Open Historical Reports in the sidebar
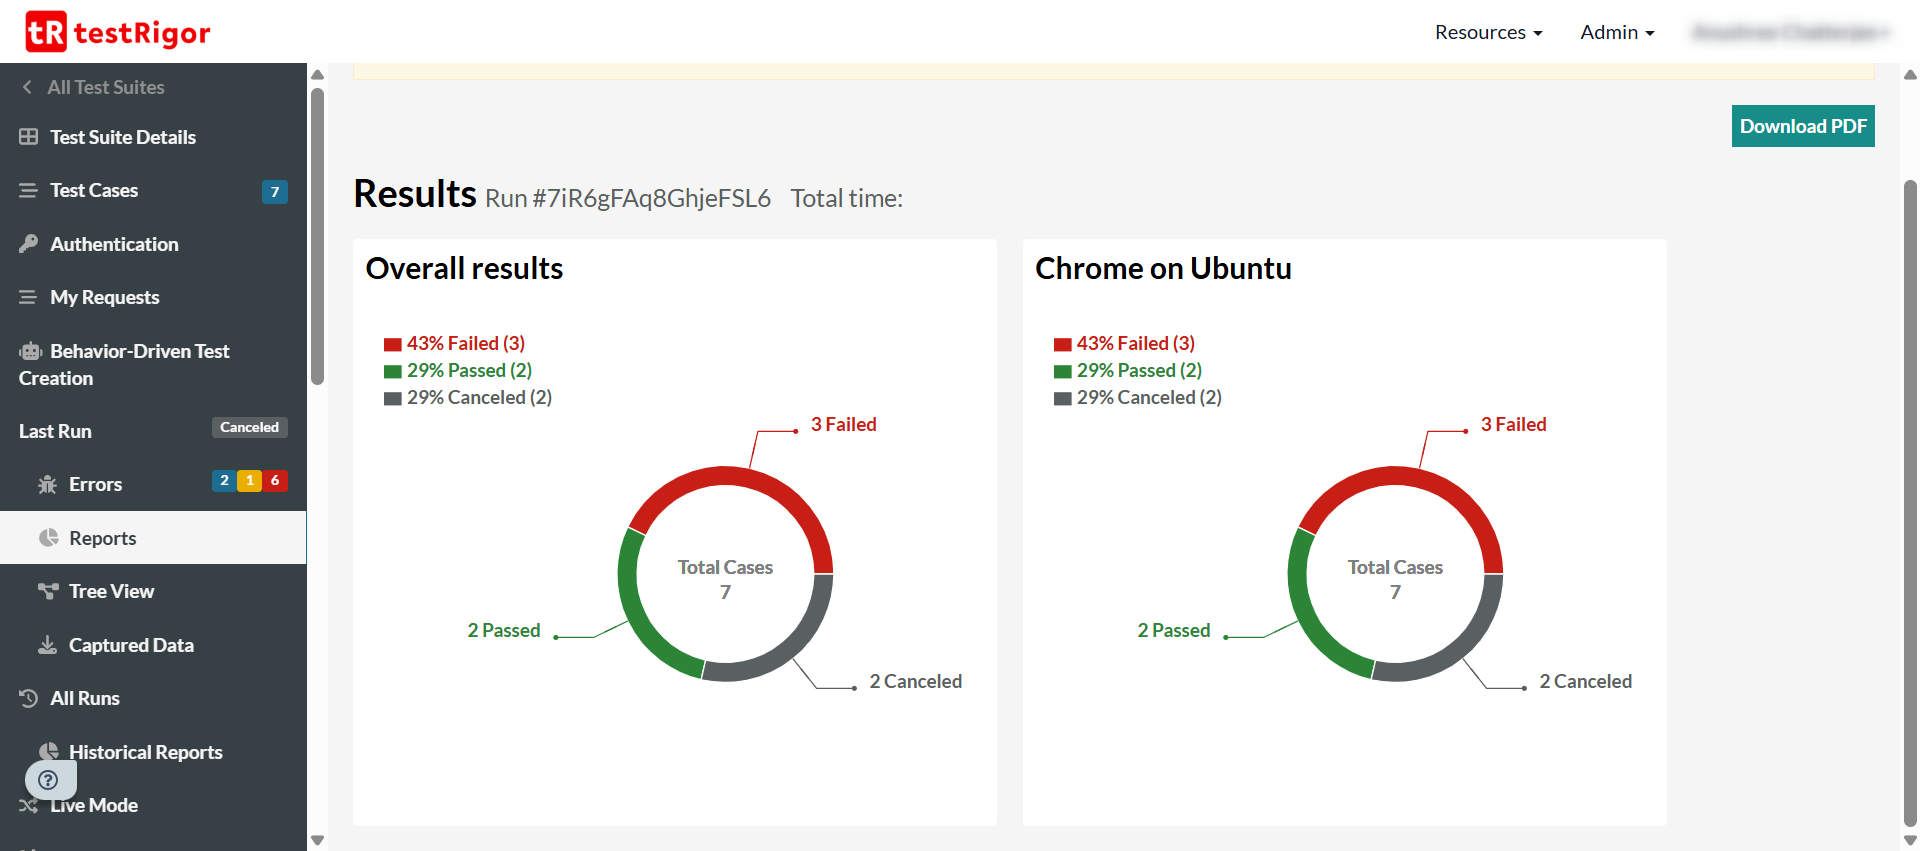 click(145, 752)
